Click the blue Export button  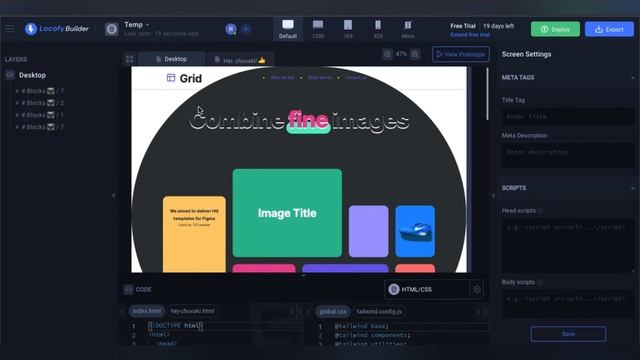(x=609, y=29)
